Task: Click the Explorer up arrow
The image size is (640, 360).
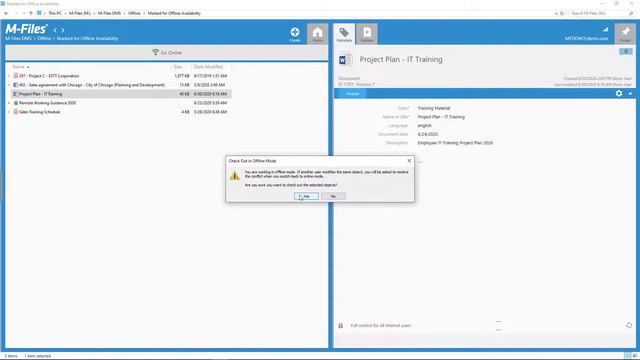Action: coord(31,13)
